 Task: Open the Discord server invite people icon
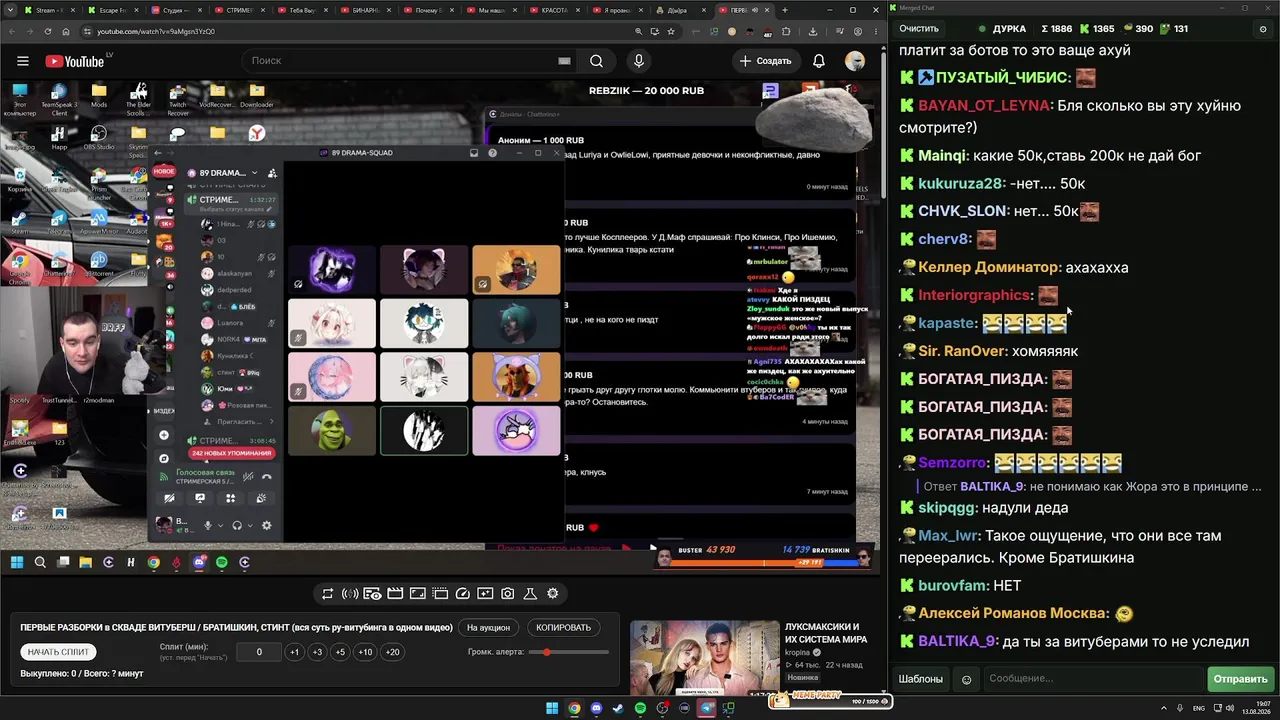(272, 173)
